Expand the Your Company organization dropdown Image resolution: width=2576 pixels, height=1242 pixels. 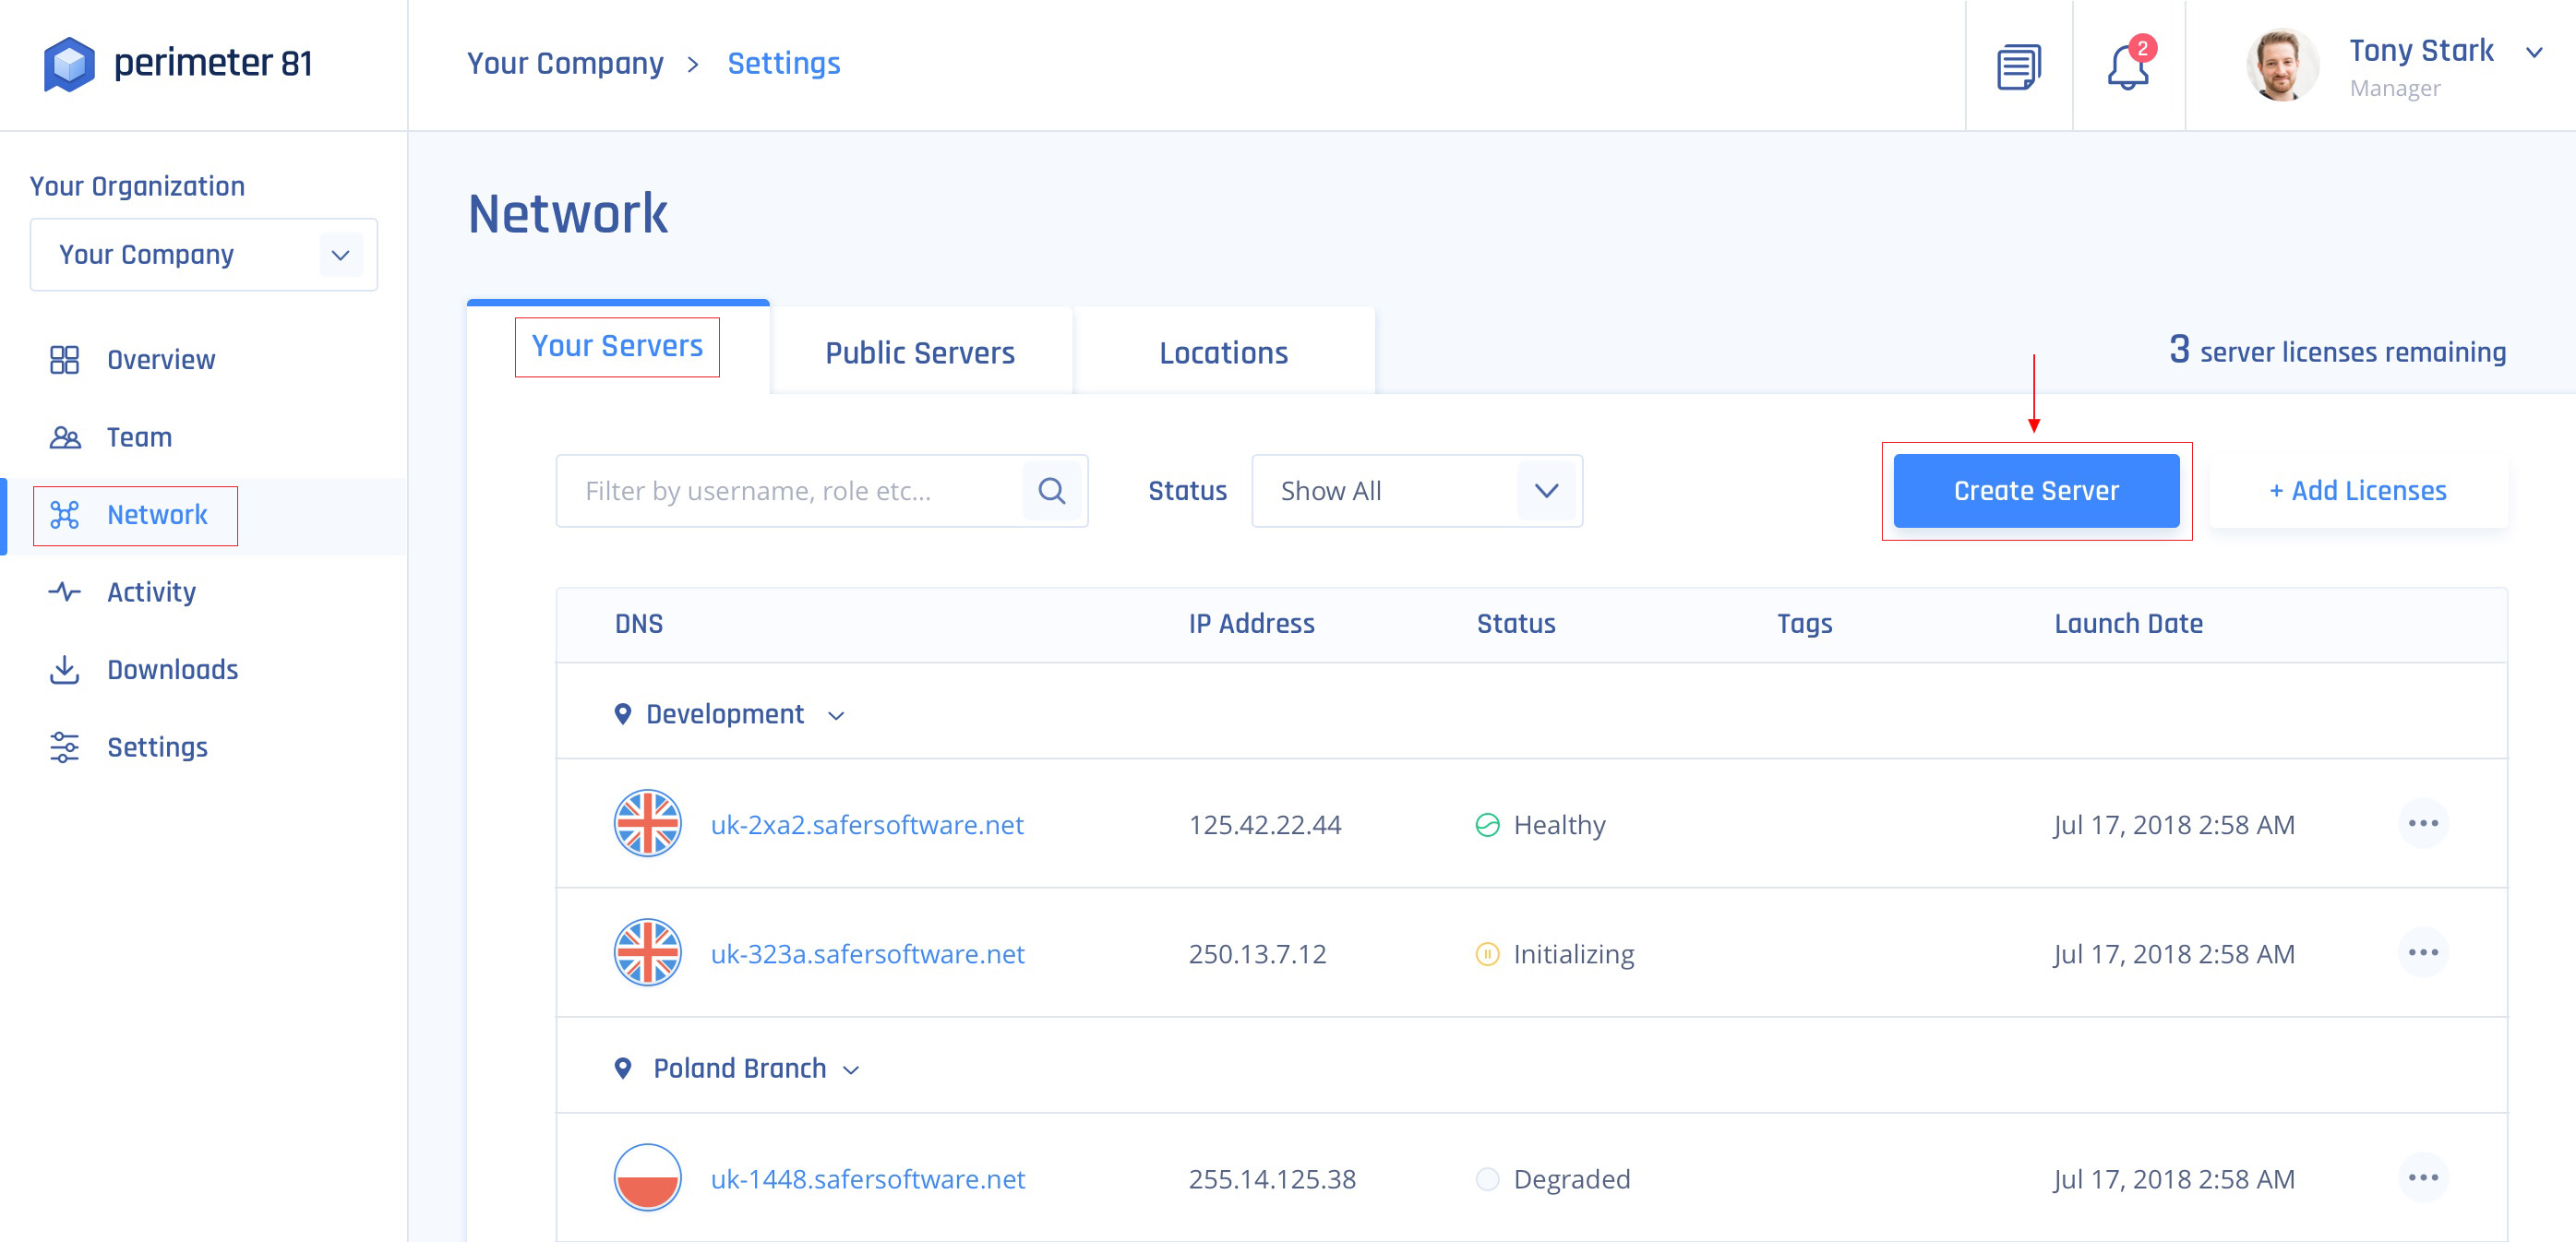point(204,255)
